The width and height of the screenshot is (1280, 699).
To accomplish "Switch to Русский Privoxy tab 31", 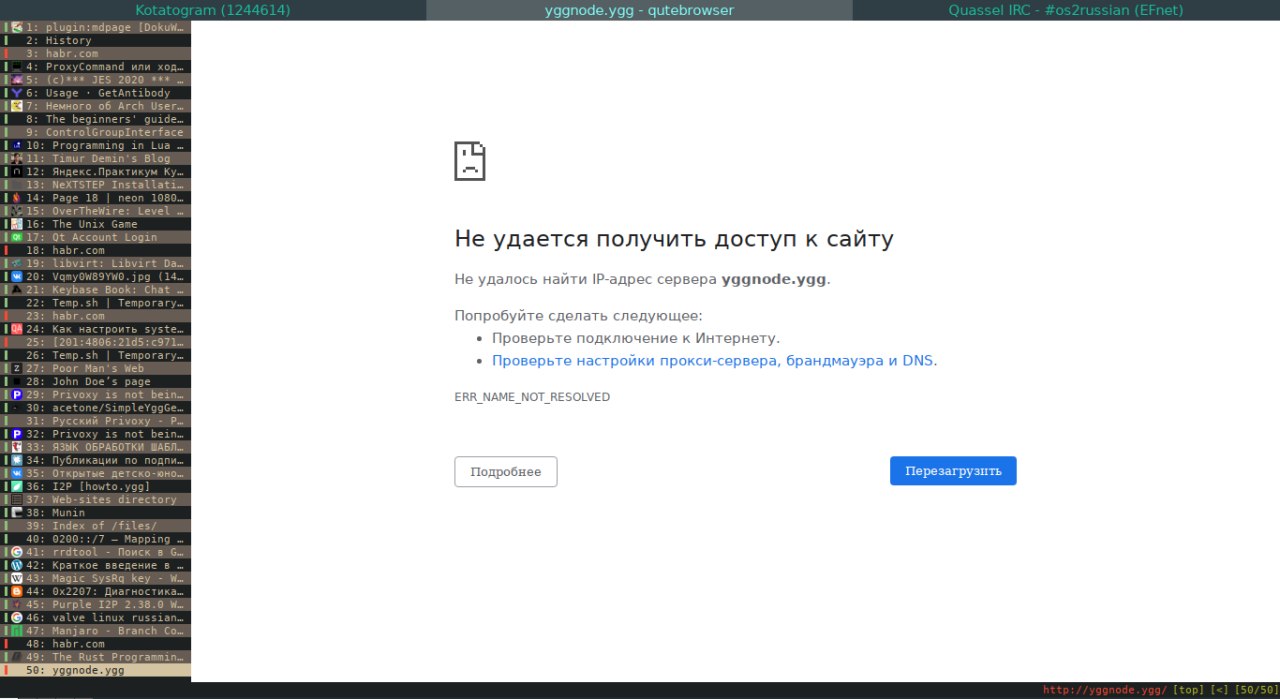I will click(x=96, y=420).
